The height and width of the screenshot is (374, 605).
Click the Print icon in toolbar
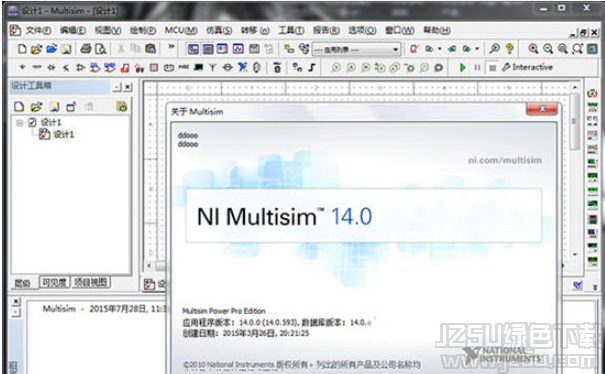click(x=86, y=49)
